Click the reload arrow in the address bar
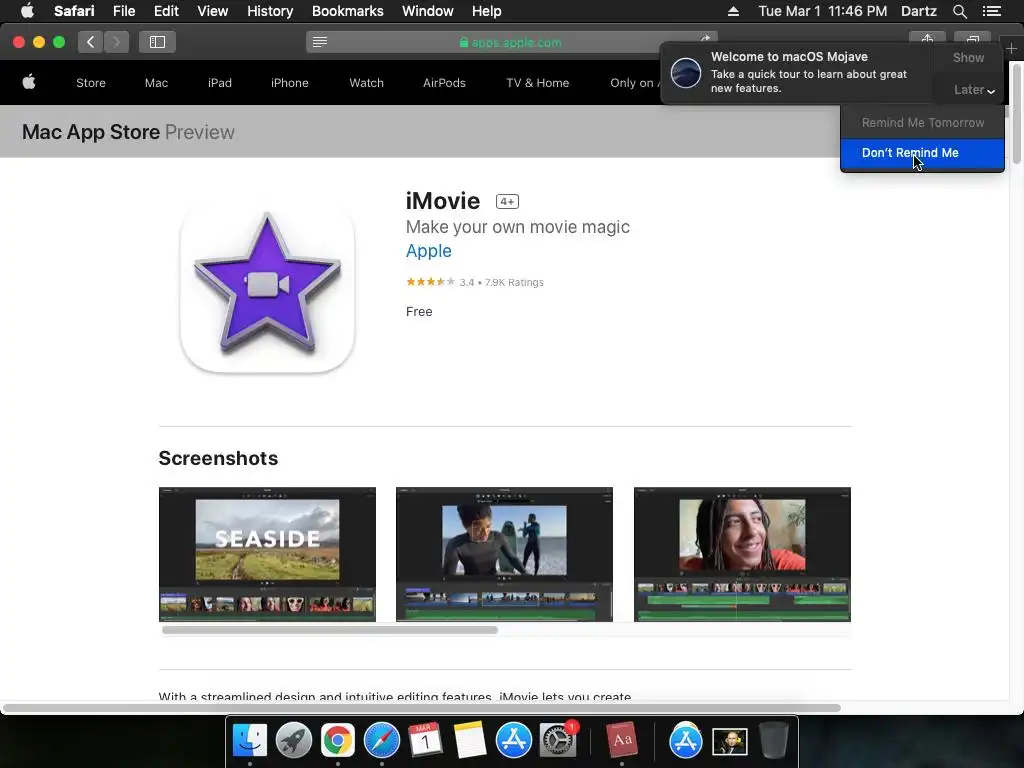This screenshot has width=1024, height=768. 705,38
